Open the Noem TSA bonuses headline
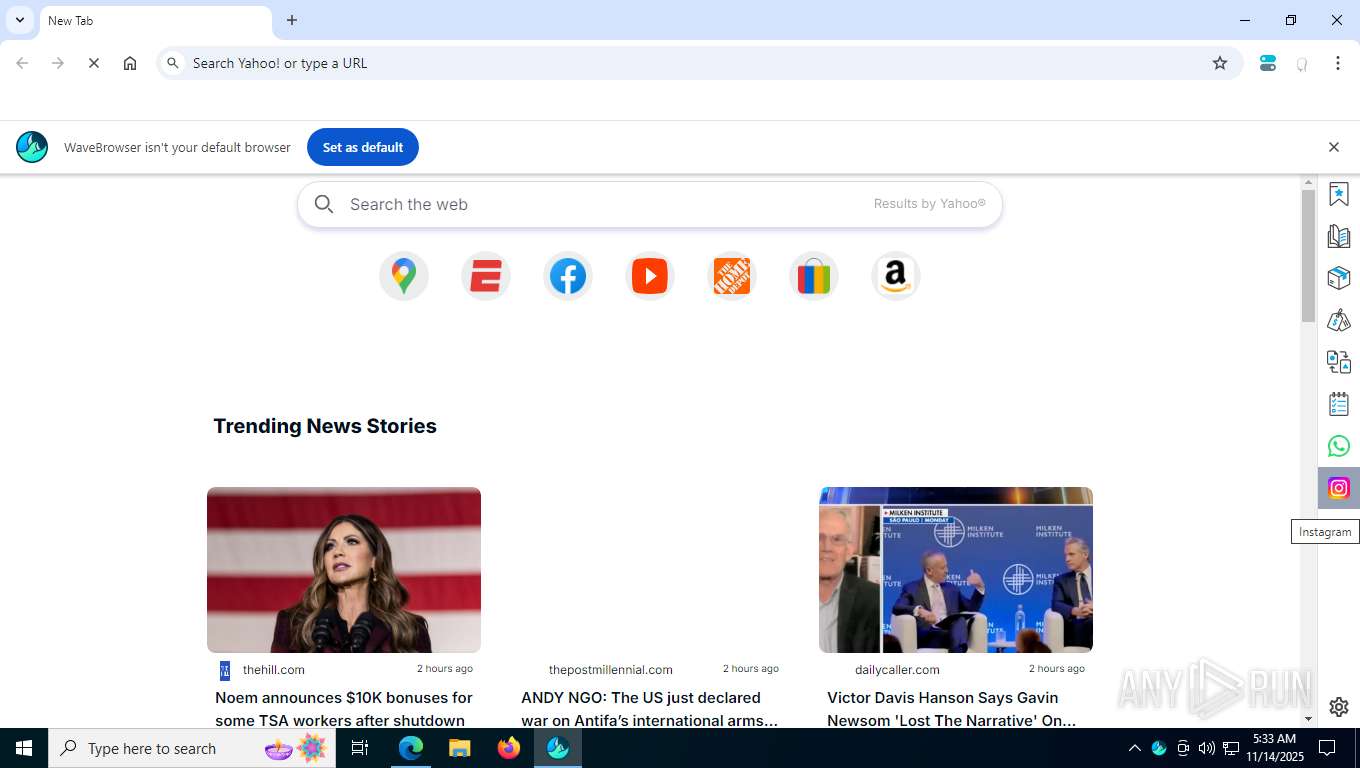This screenshot has width=1360, height=768. [x=344, y=708]
